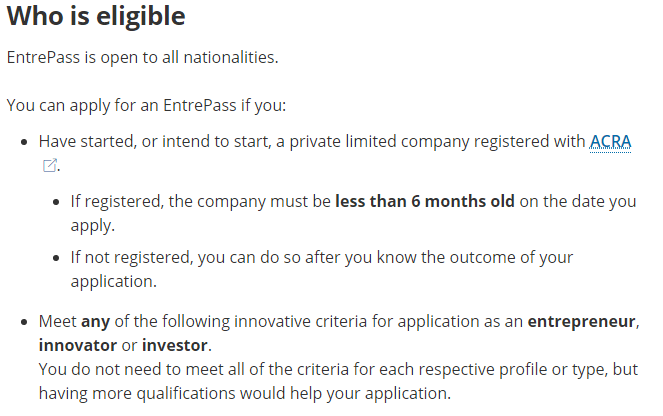
Task: Click the bullet marker before "If registered"
Action: (56, 203)
